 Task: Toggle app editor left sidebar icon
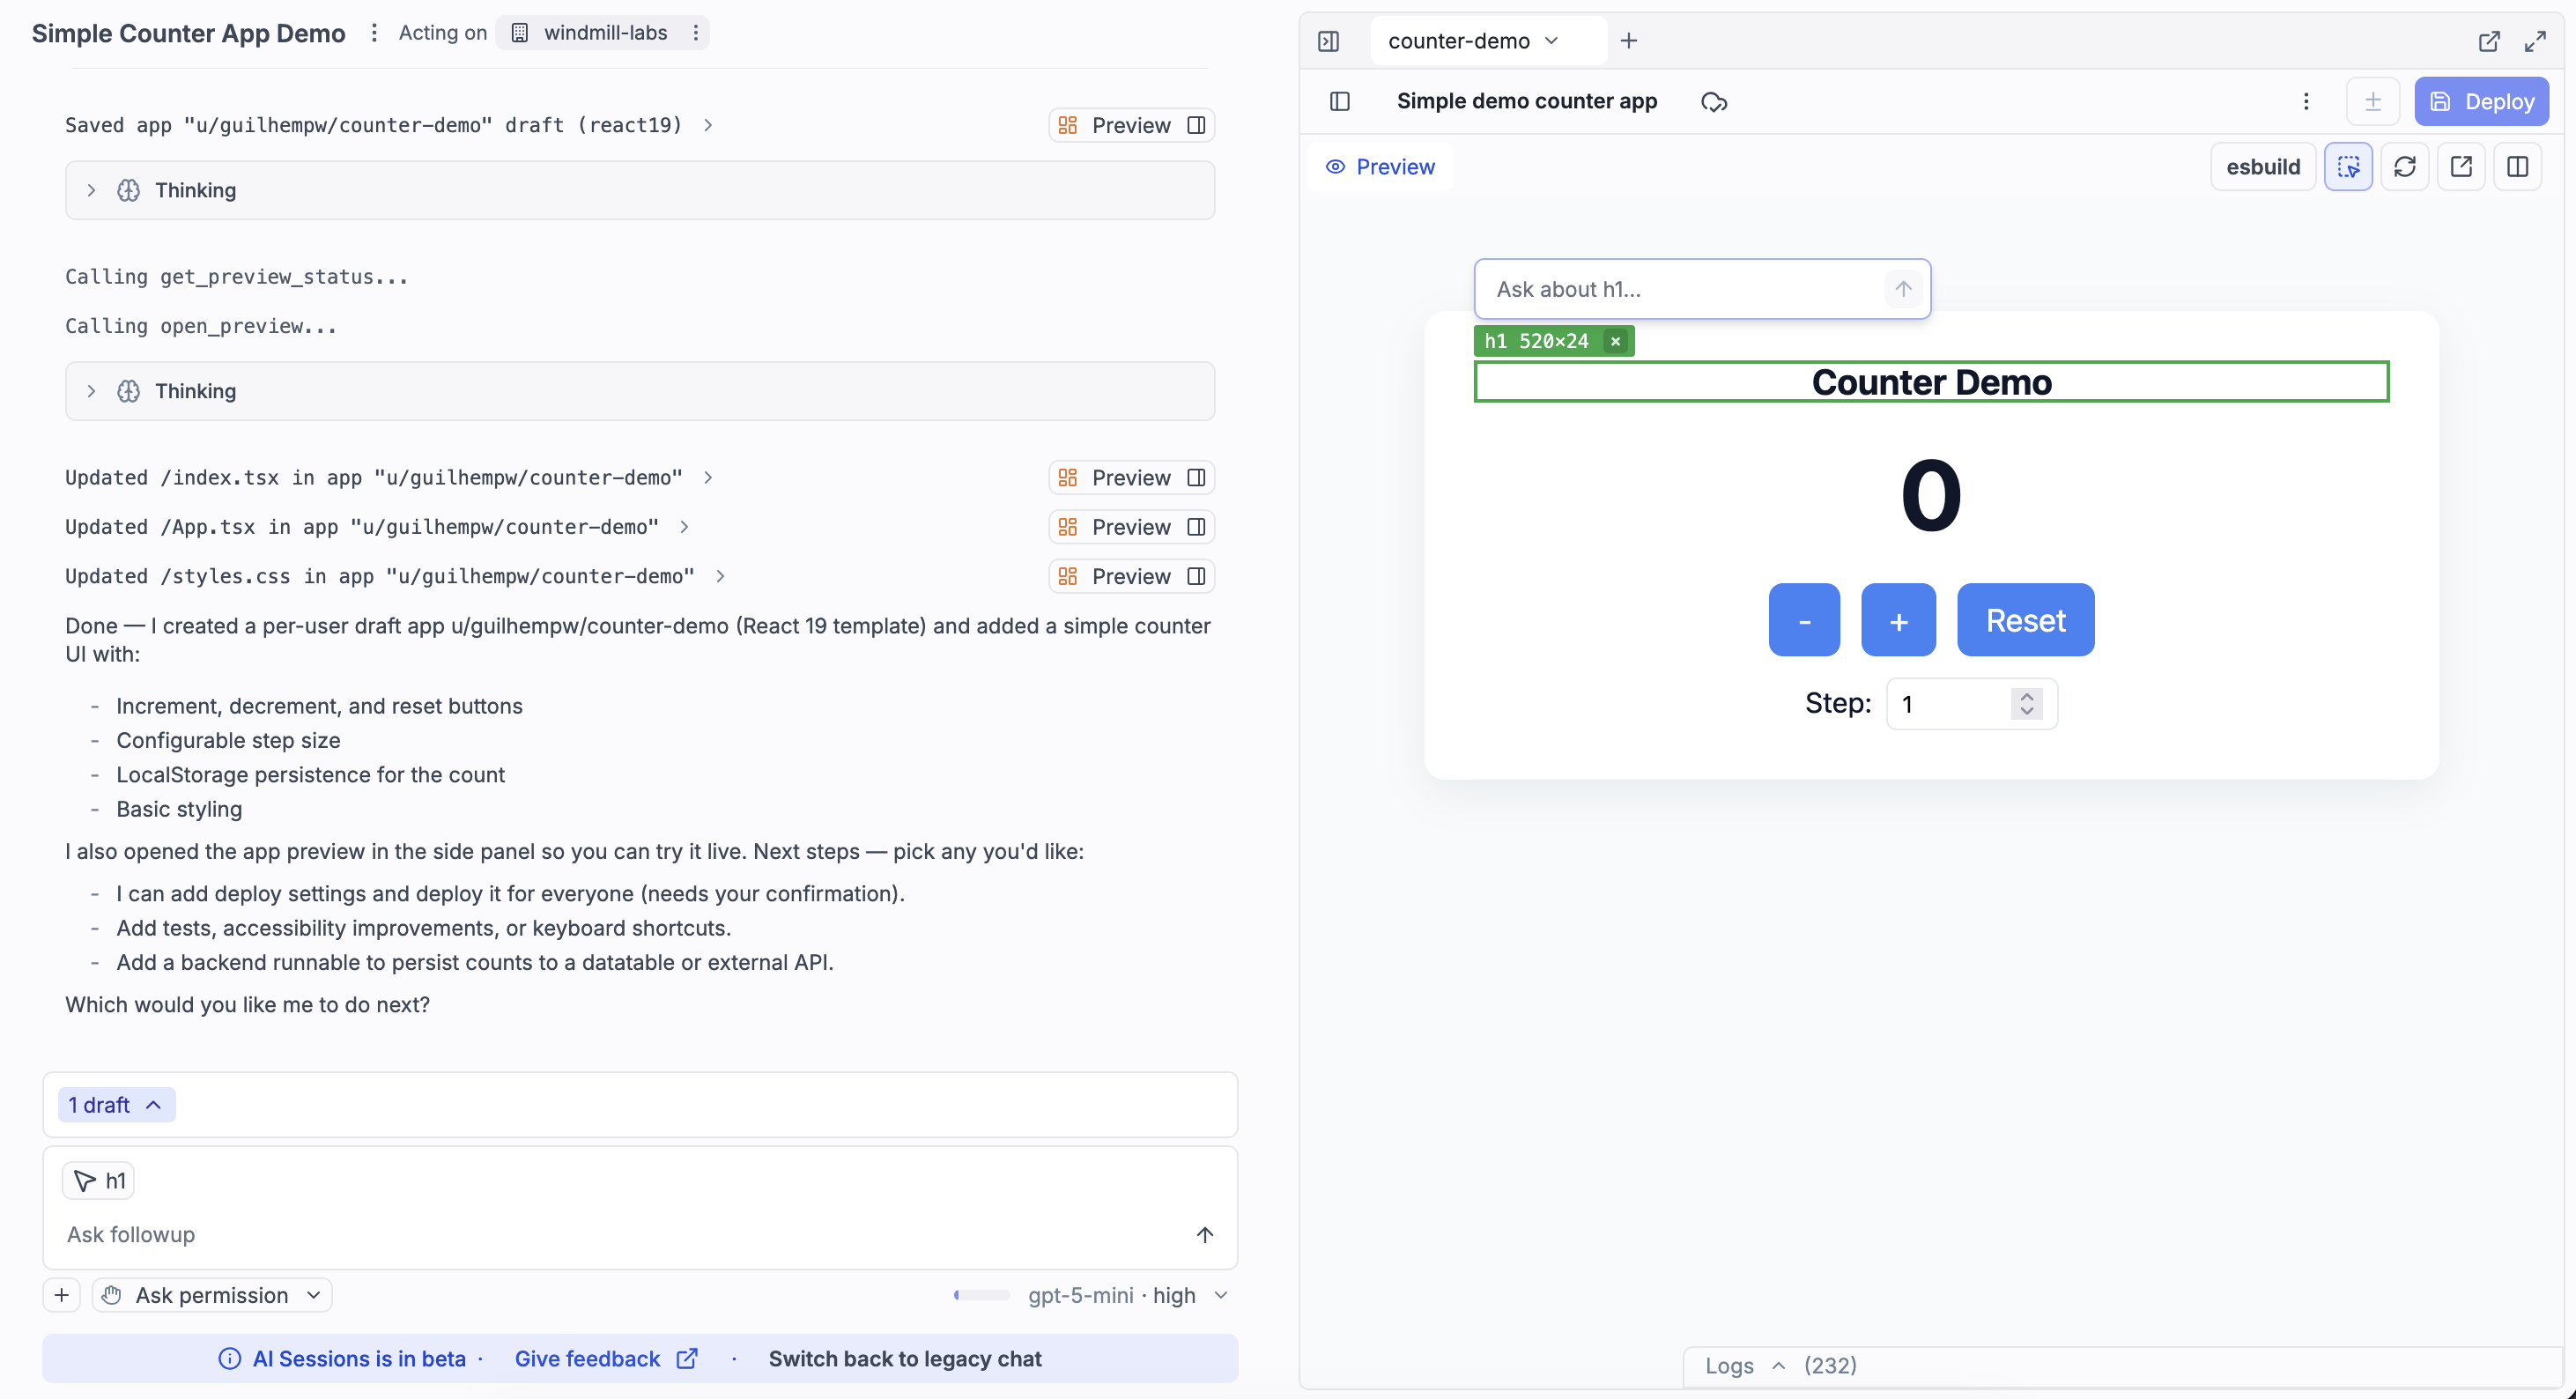pyautogui.click(x=1340, y=101)
